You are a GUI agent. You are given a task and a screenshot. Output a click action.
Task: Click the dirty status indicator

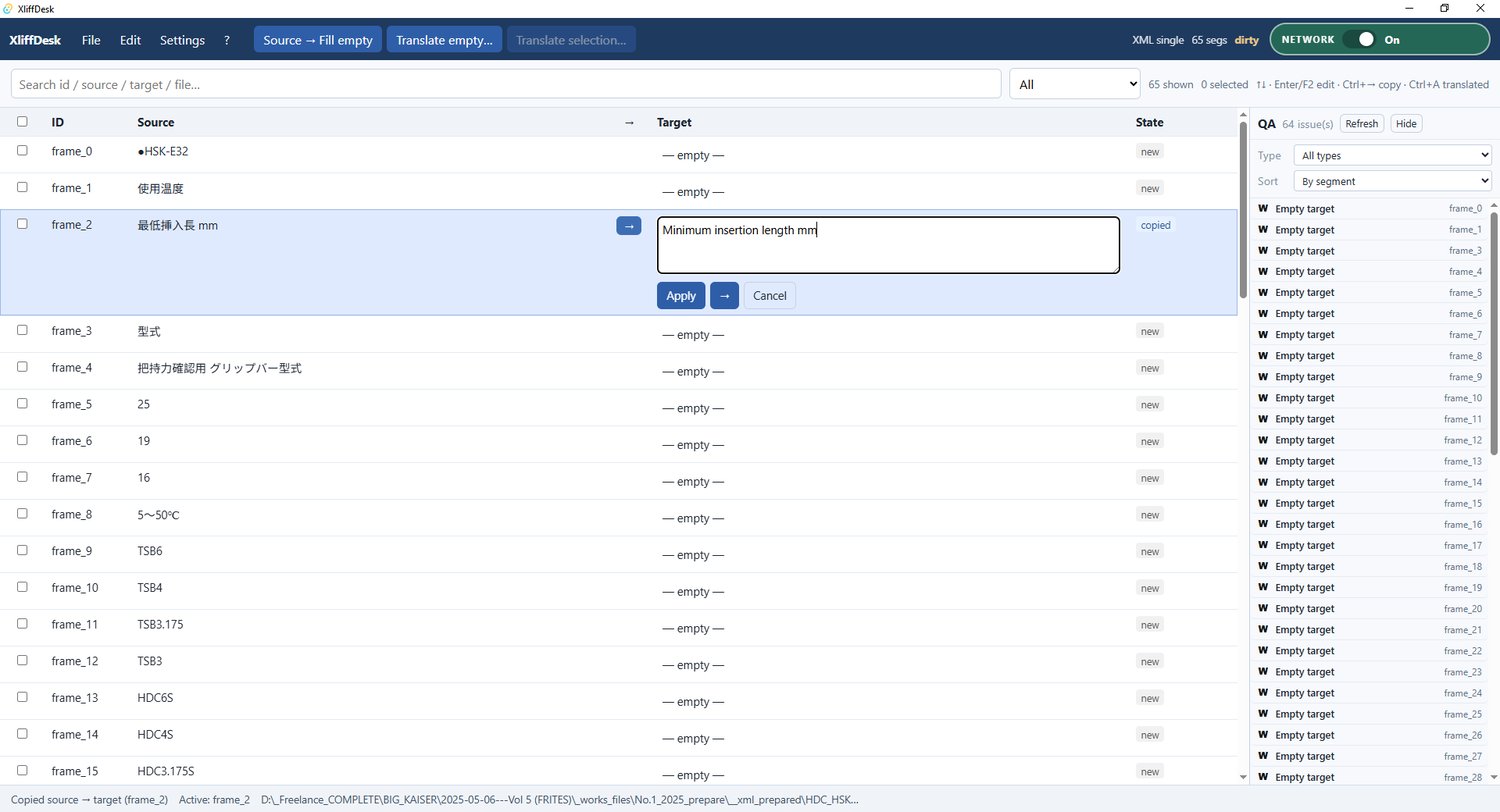point(1246,40)
